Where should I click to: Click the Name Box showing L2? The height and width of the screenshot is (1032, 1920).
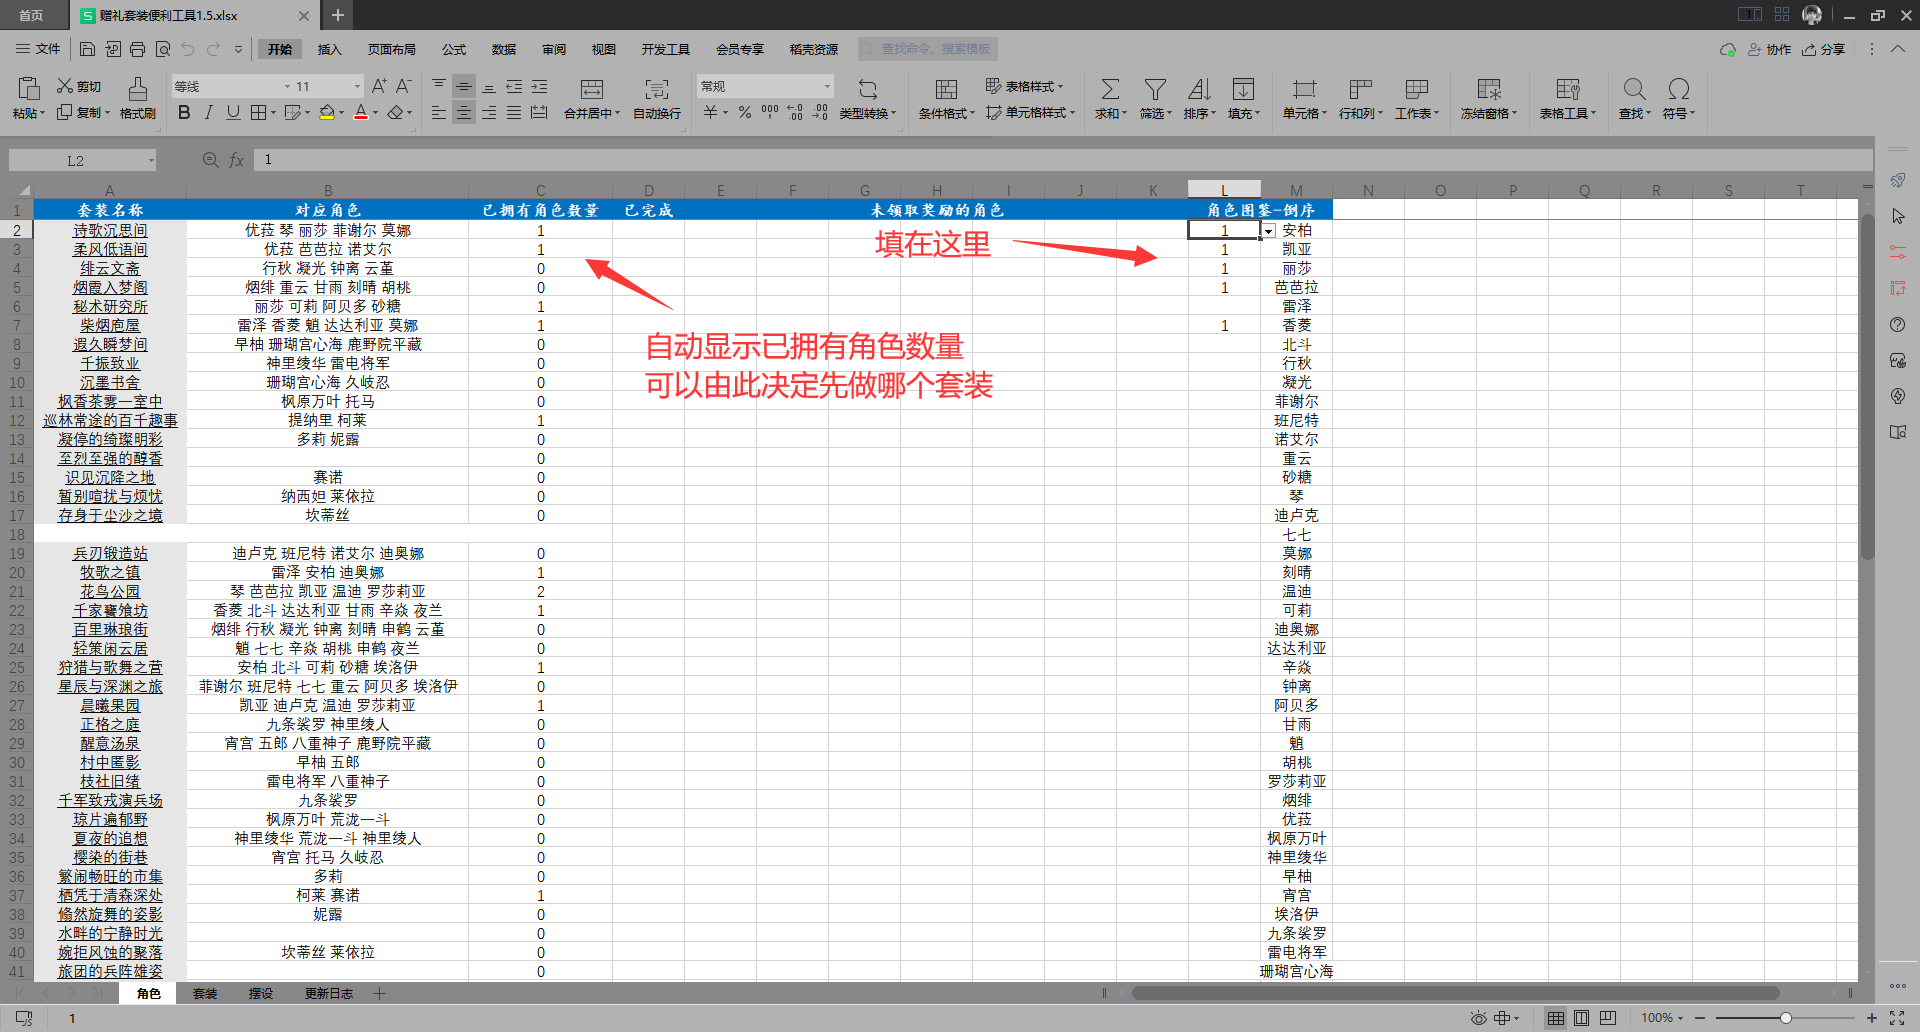coord(82,160)
